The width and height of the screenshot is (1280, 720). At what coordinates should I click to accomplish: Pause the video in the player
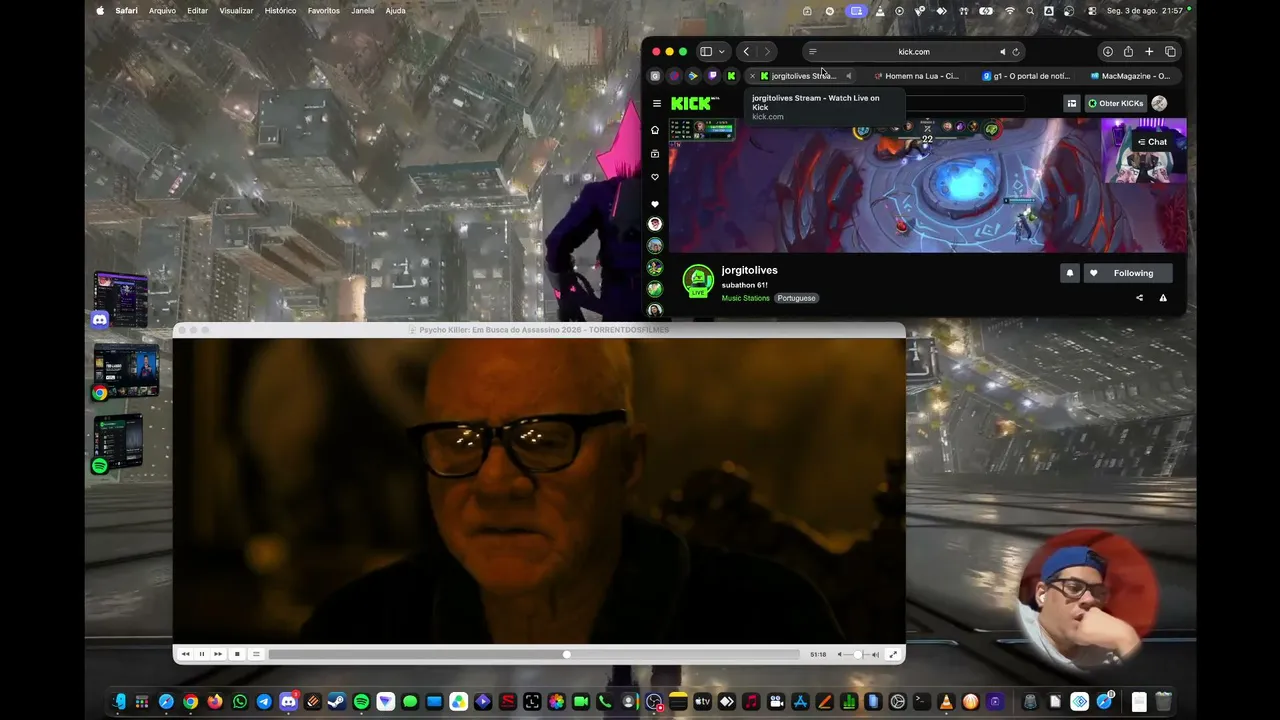tap(201, 654)
